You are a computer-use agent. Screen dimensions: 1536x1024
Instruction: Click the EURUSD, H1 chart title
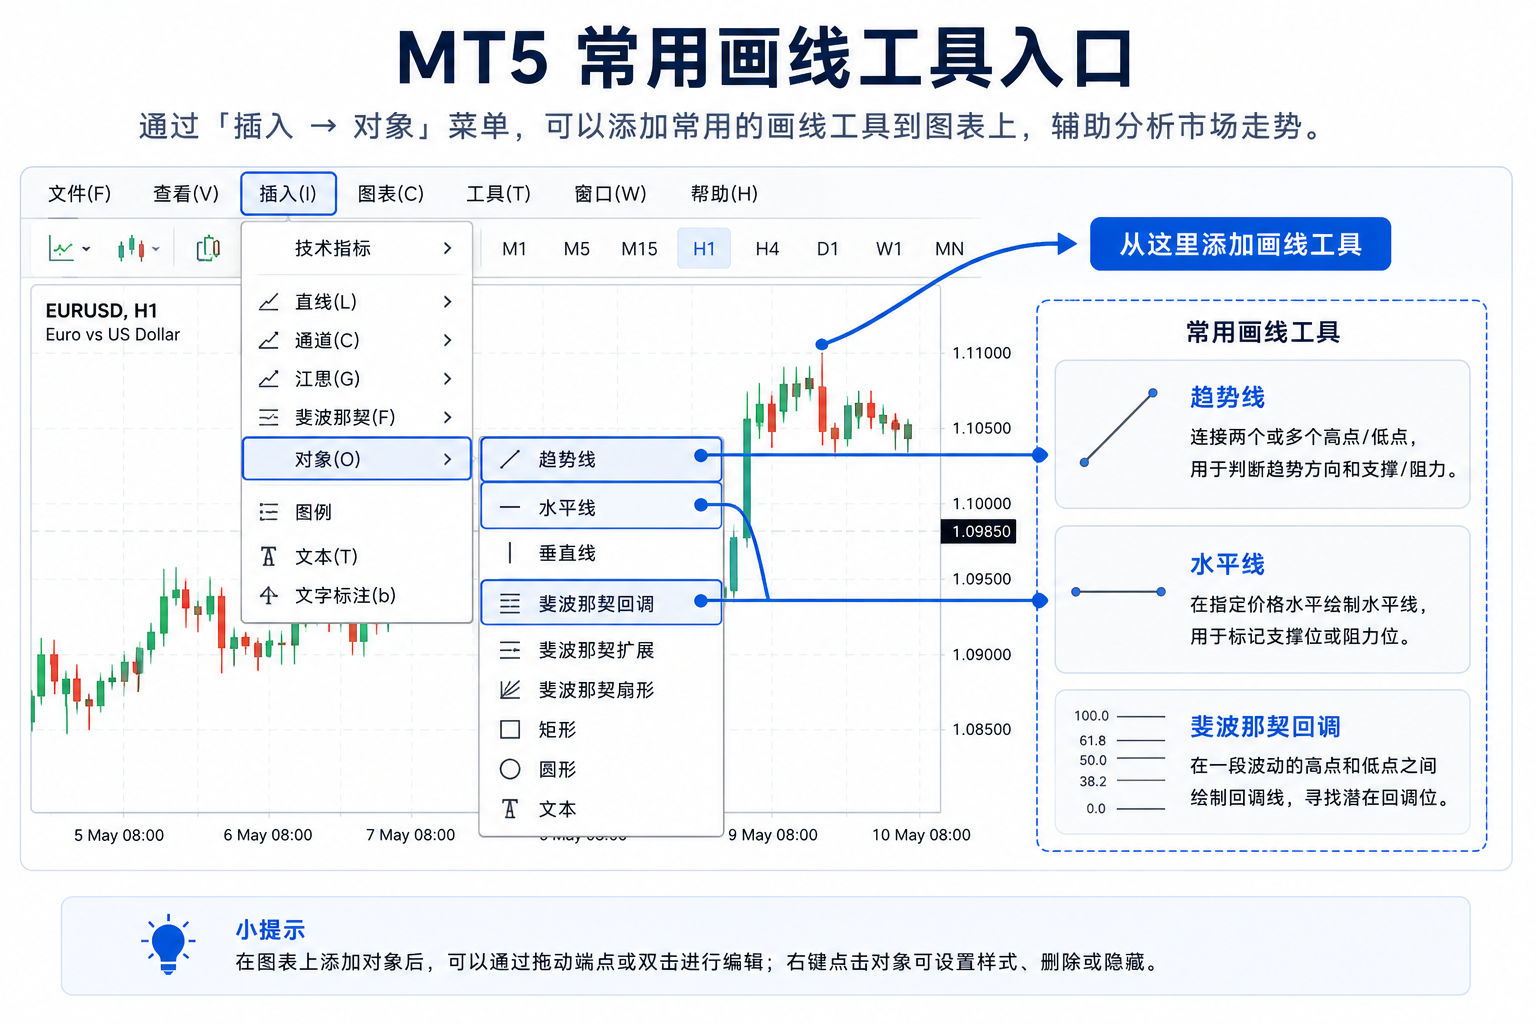tap(102, 311)
